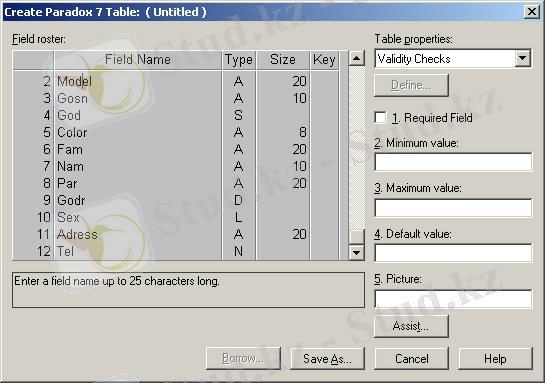Close the Create Paradox 7 Table dialog
Image resolution: width=545 pixels, height=383 pixels.
532,12
